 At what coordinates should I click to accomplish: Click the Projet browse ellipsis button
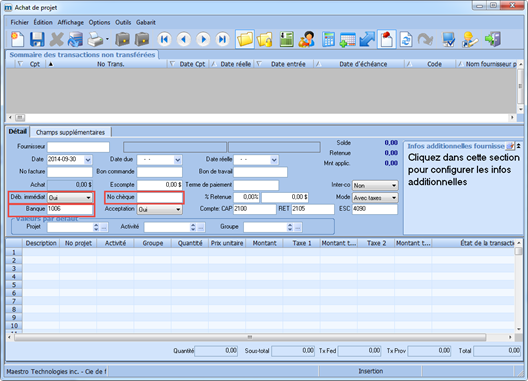tap(104, 227)
